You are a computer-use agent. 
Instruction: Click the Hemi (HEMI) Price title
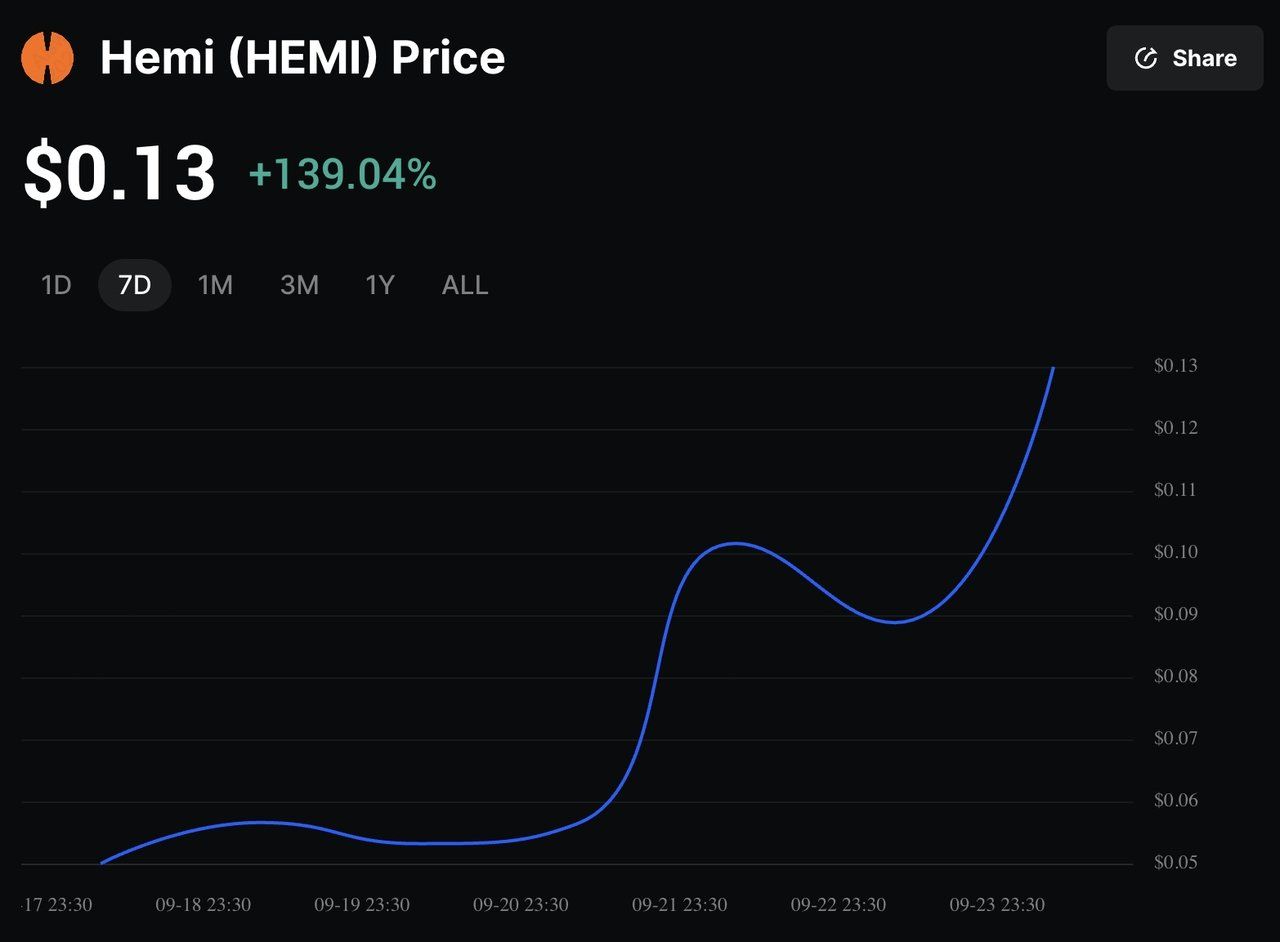(303, 58)
